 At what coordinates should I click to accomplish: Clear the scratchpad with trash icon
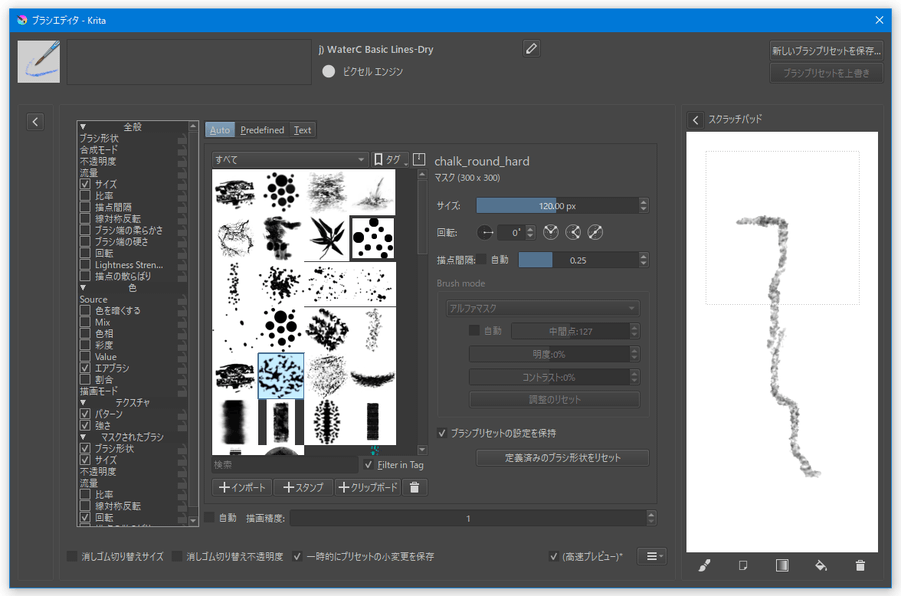click(x=860, y=566)
